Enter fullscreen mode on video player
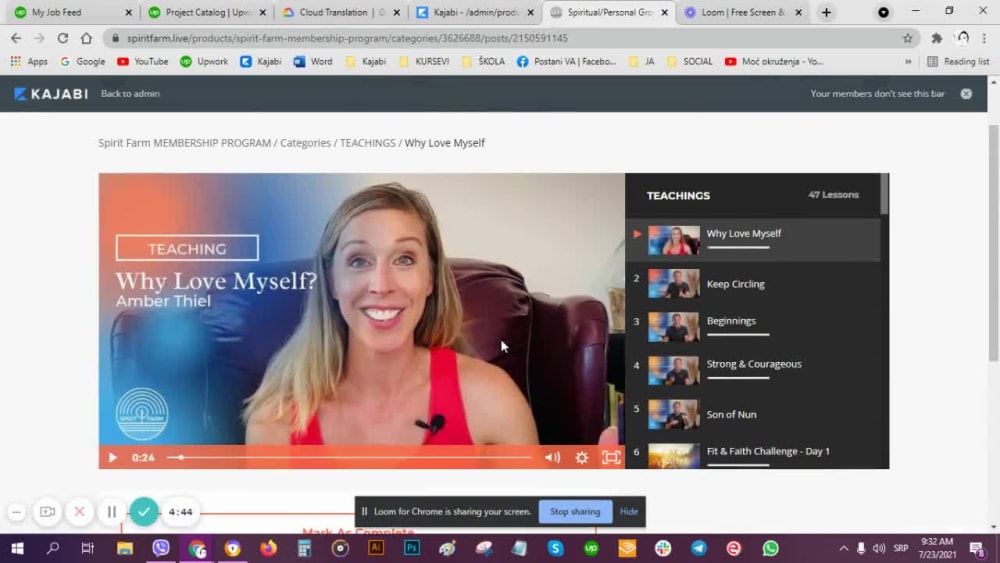Viewport: 1000px width, 563px height. pyautogui.click(x=611, y=457)
